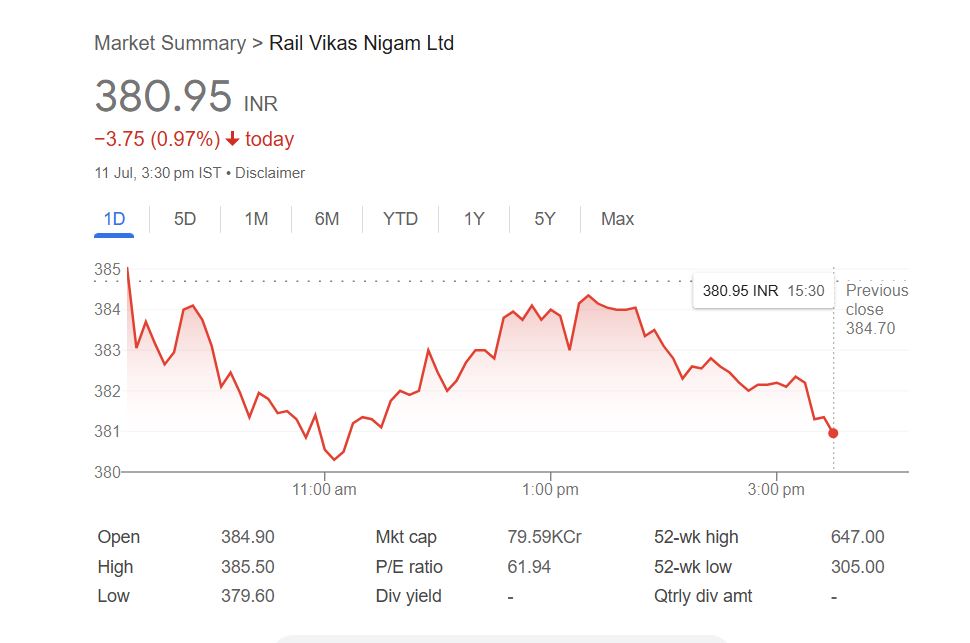Switch to the 1M chart tab
The width and height of the screenshot is (970, 643).
256,219
